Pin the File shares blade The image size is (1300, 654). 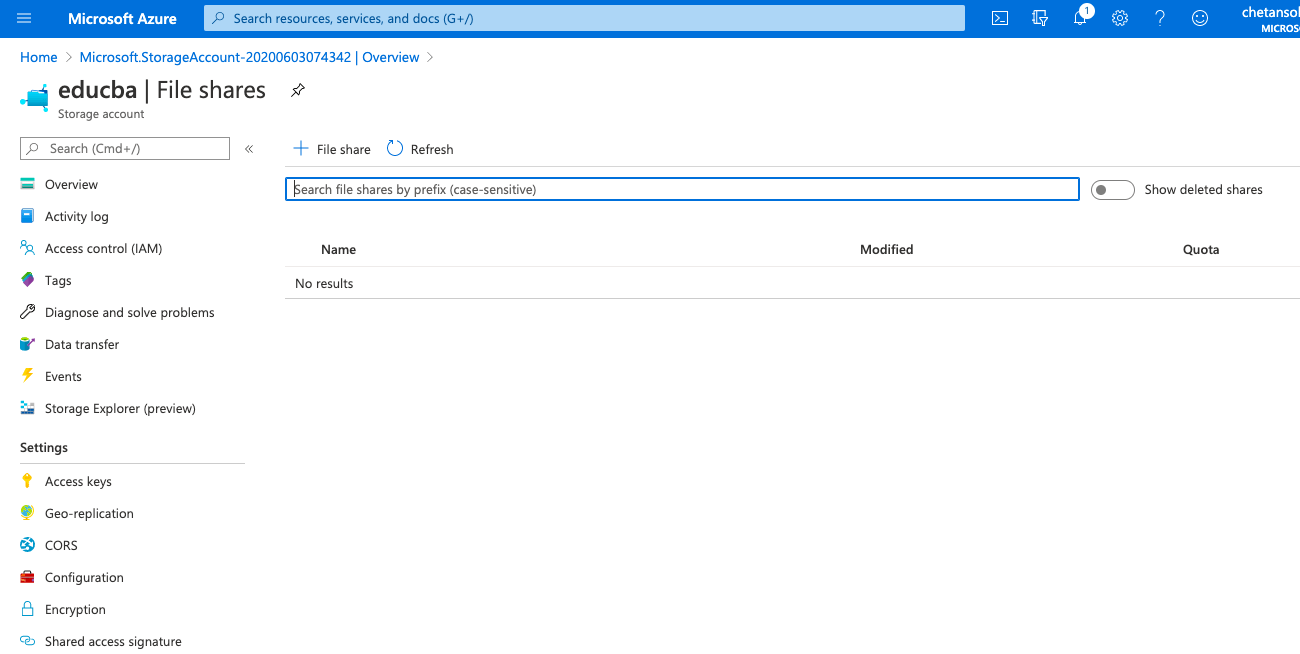(x=297, y=90)
